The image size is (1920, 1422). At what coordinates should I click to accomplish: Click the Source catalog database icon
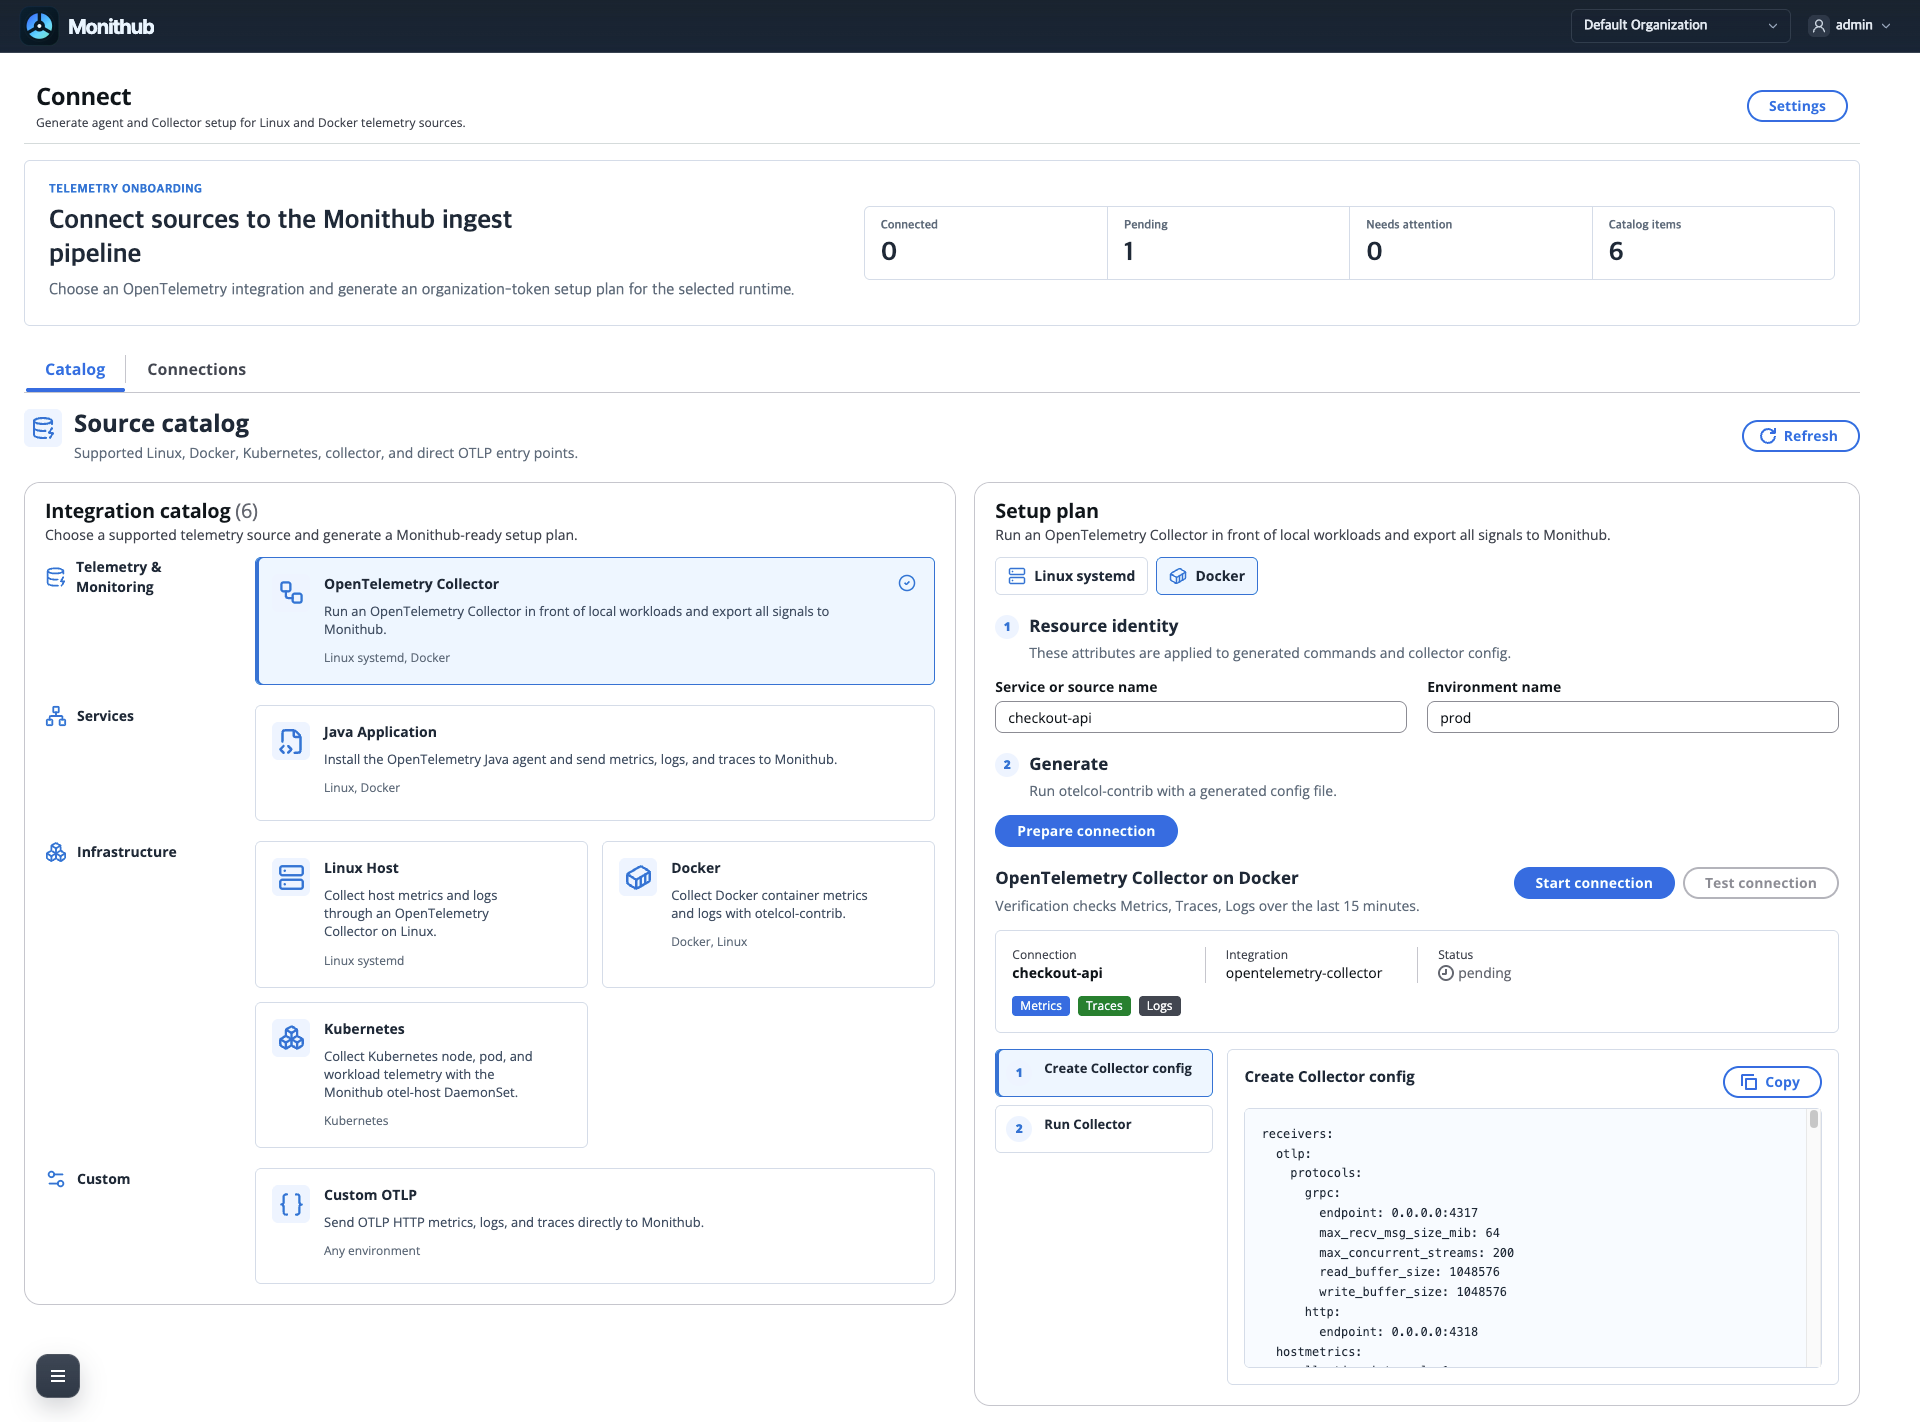(43, 428)
